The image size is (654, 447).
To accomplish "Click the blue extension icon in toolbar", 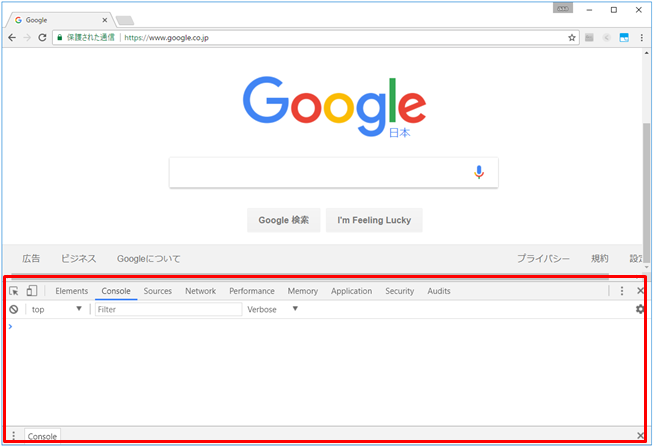I will 624,38.
